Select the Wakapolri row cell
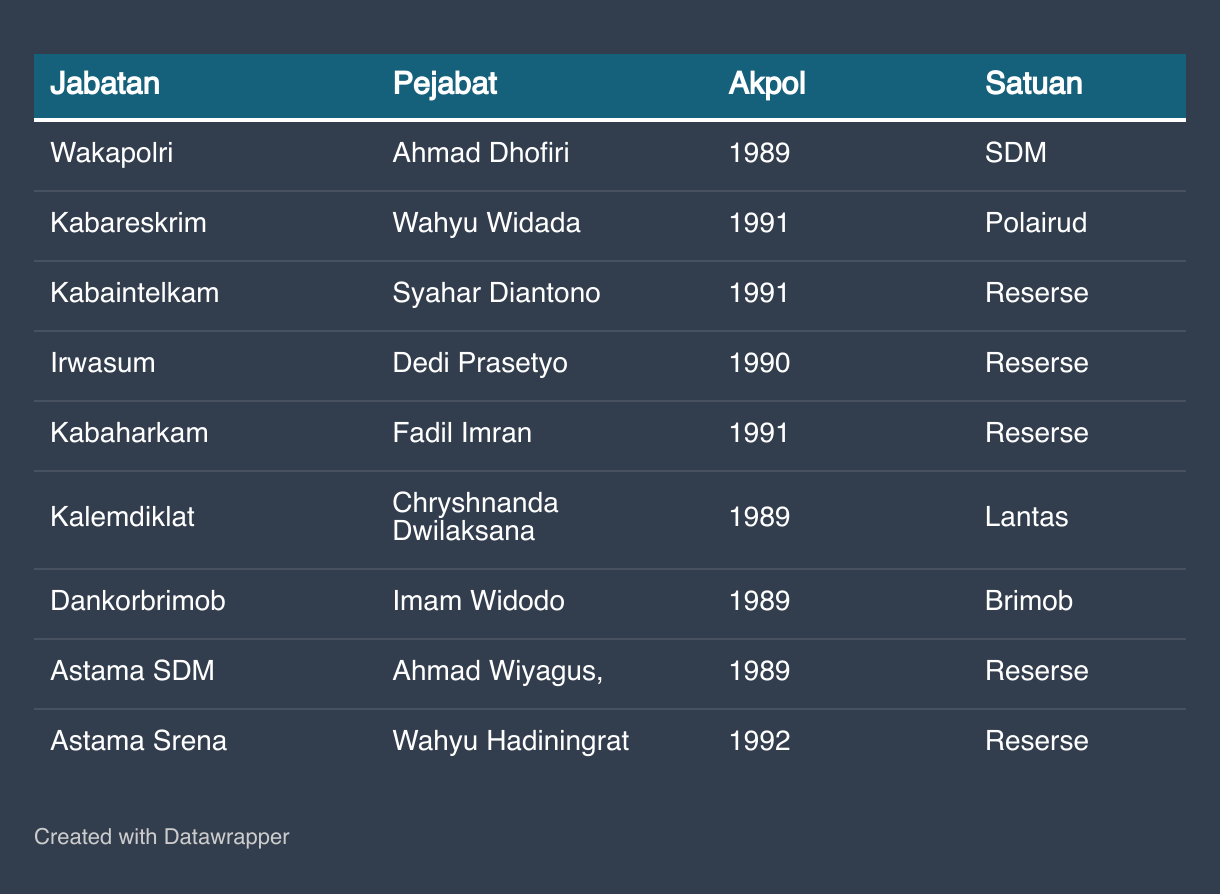This screenshot has height=894, width=1220. [x=111, y=153]
